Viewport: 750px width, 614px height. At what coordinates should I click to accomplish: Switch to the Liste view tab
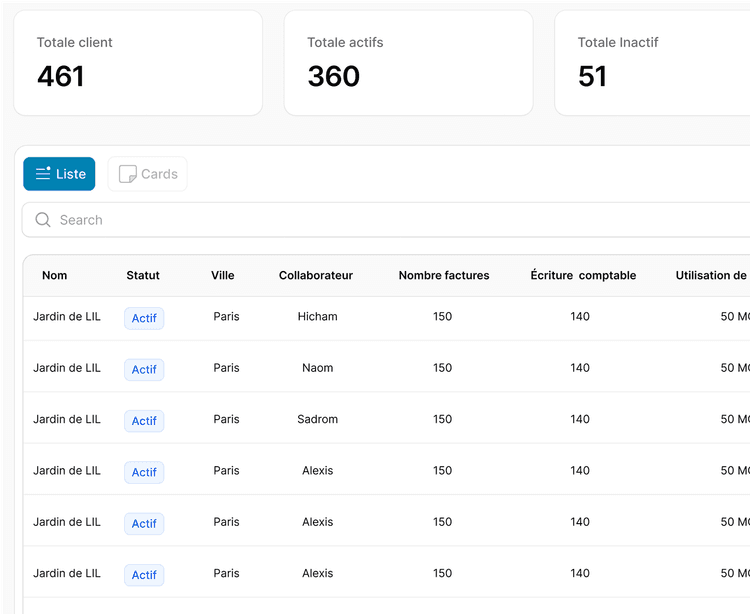59,174
